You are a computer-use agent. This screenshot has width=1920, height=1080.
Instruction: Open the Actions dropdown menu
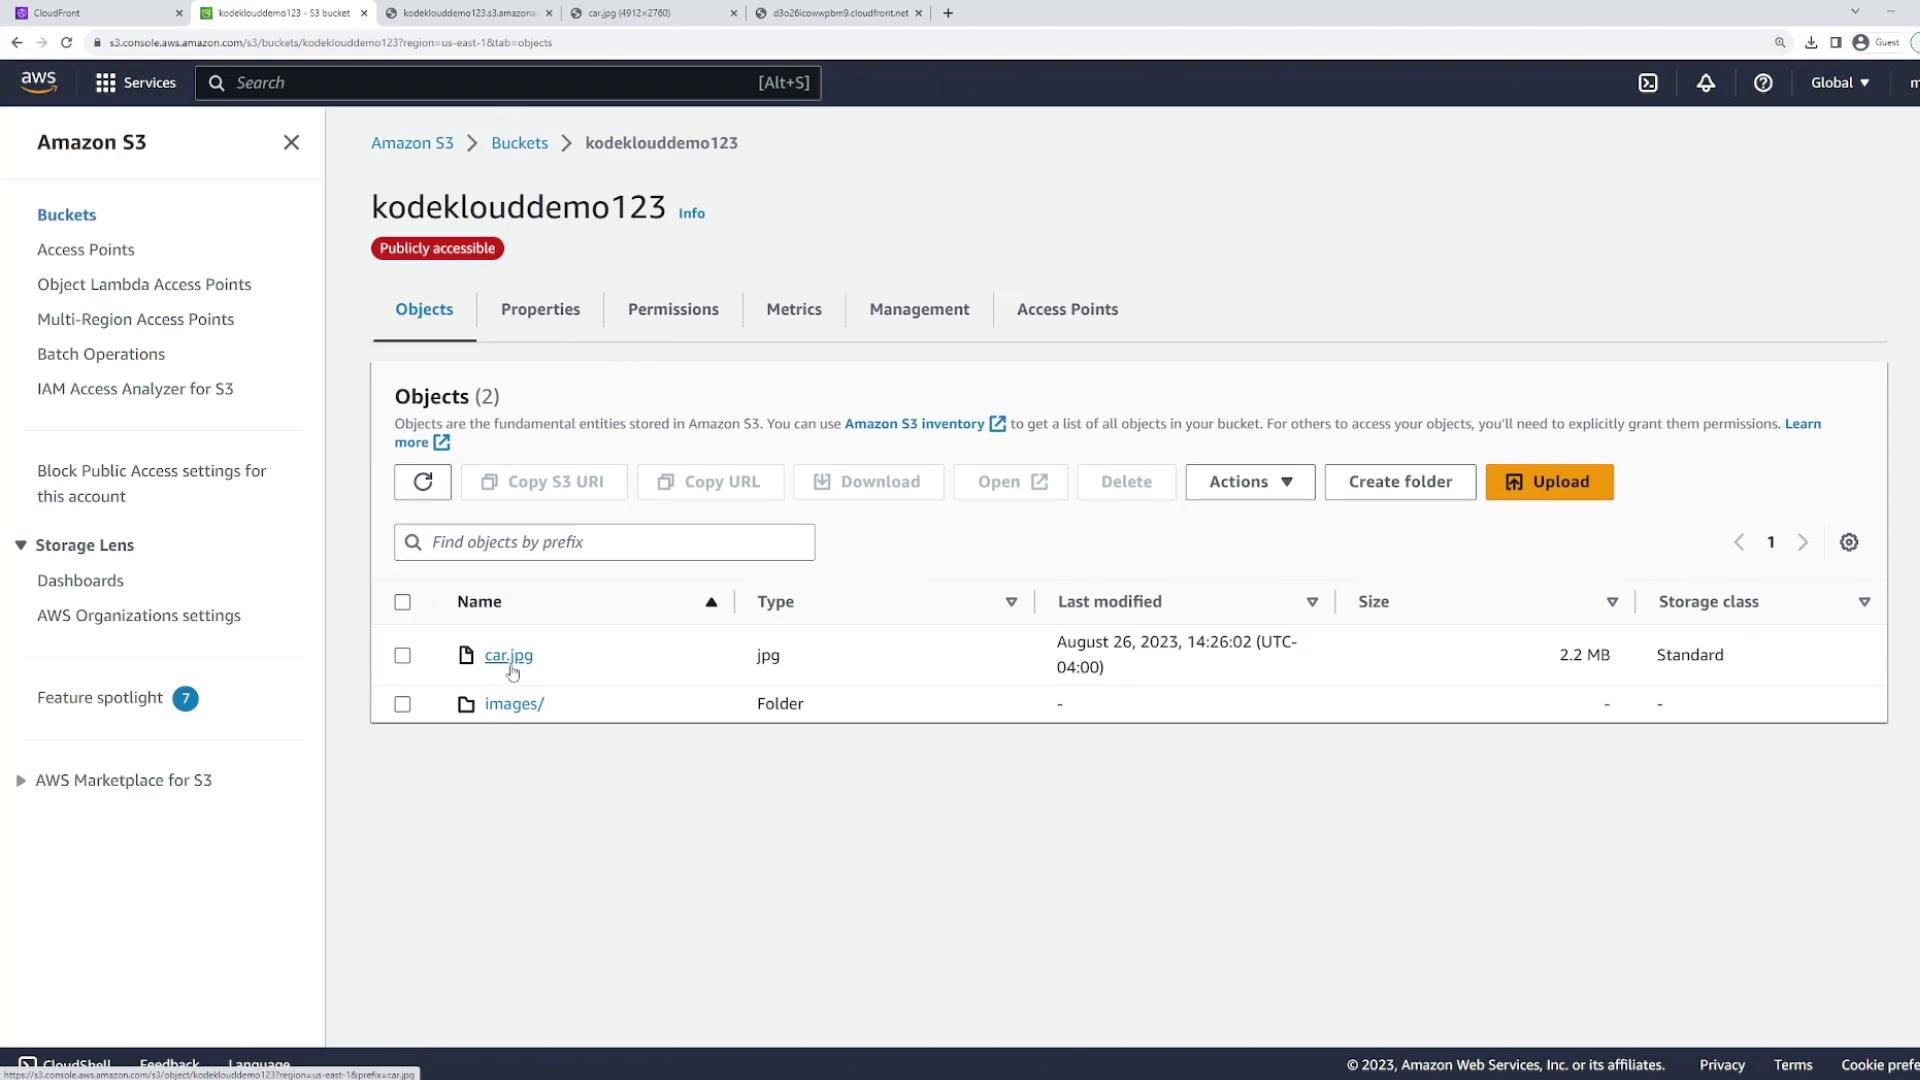1250,482
